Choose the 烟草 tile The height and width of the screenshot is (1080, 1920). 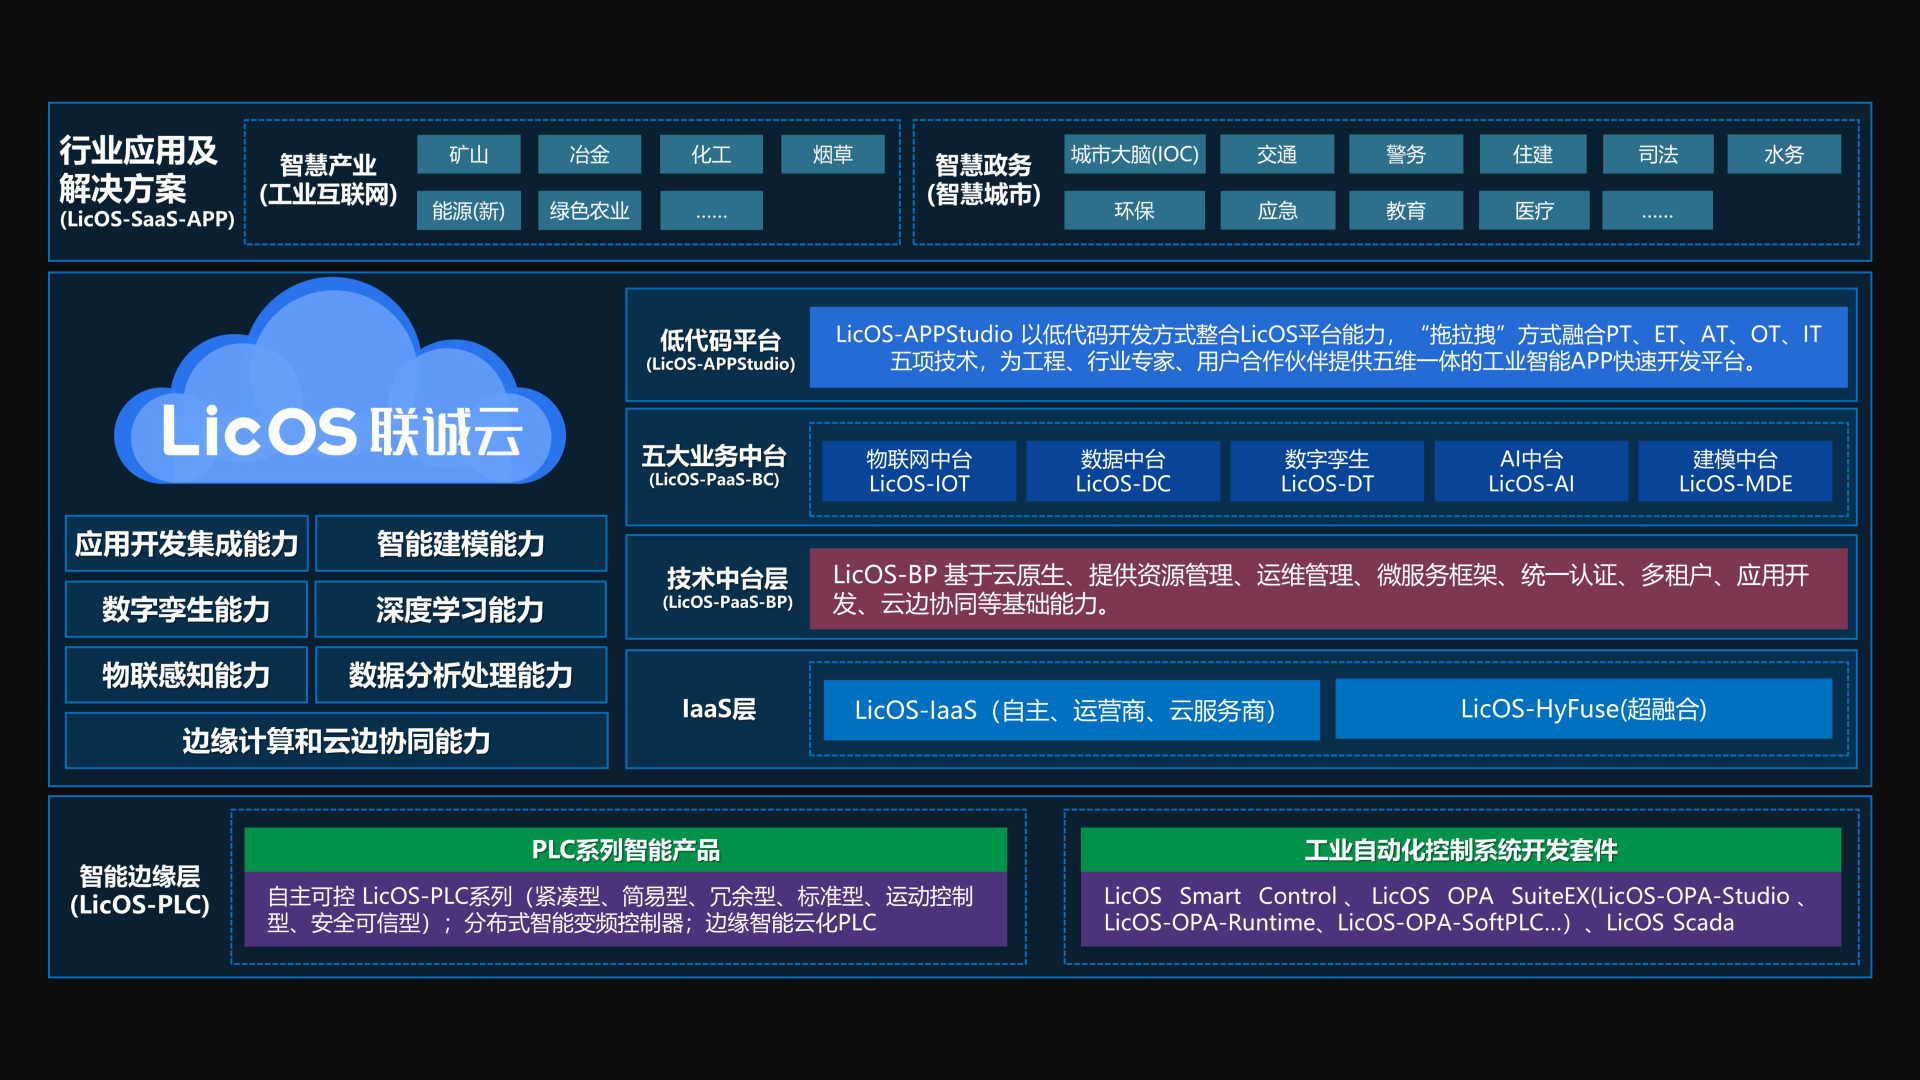pyautogui.click(x=832, y=155)
